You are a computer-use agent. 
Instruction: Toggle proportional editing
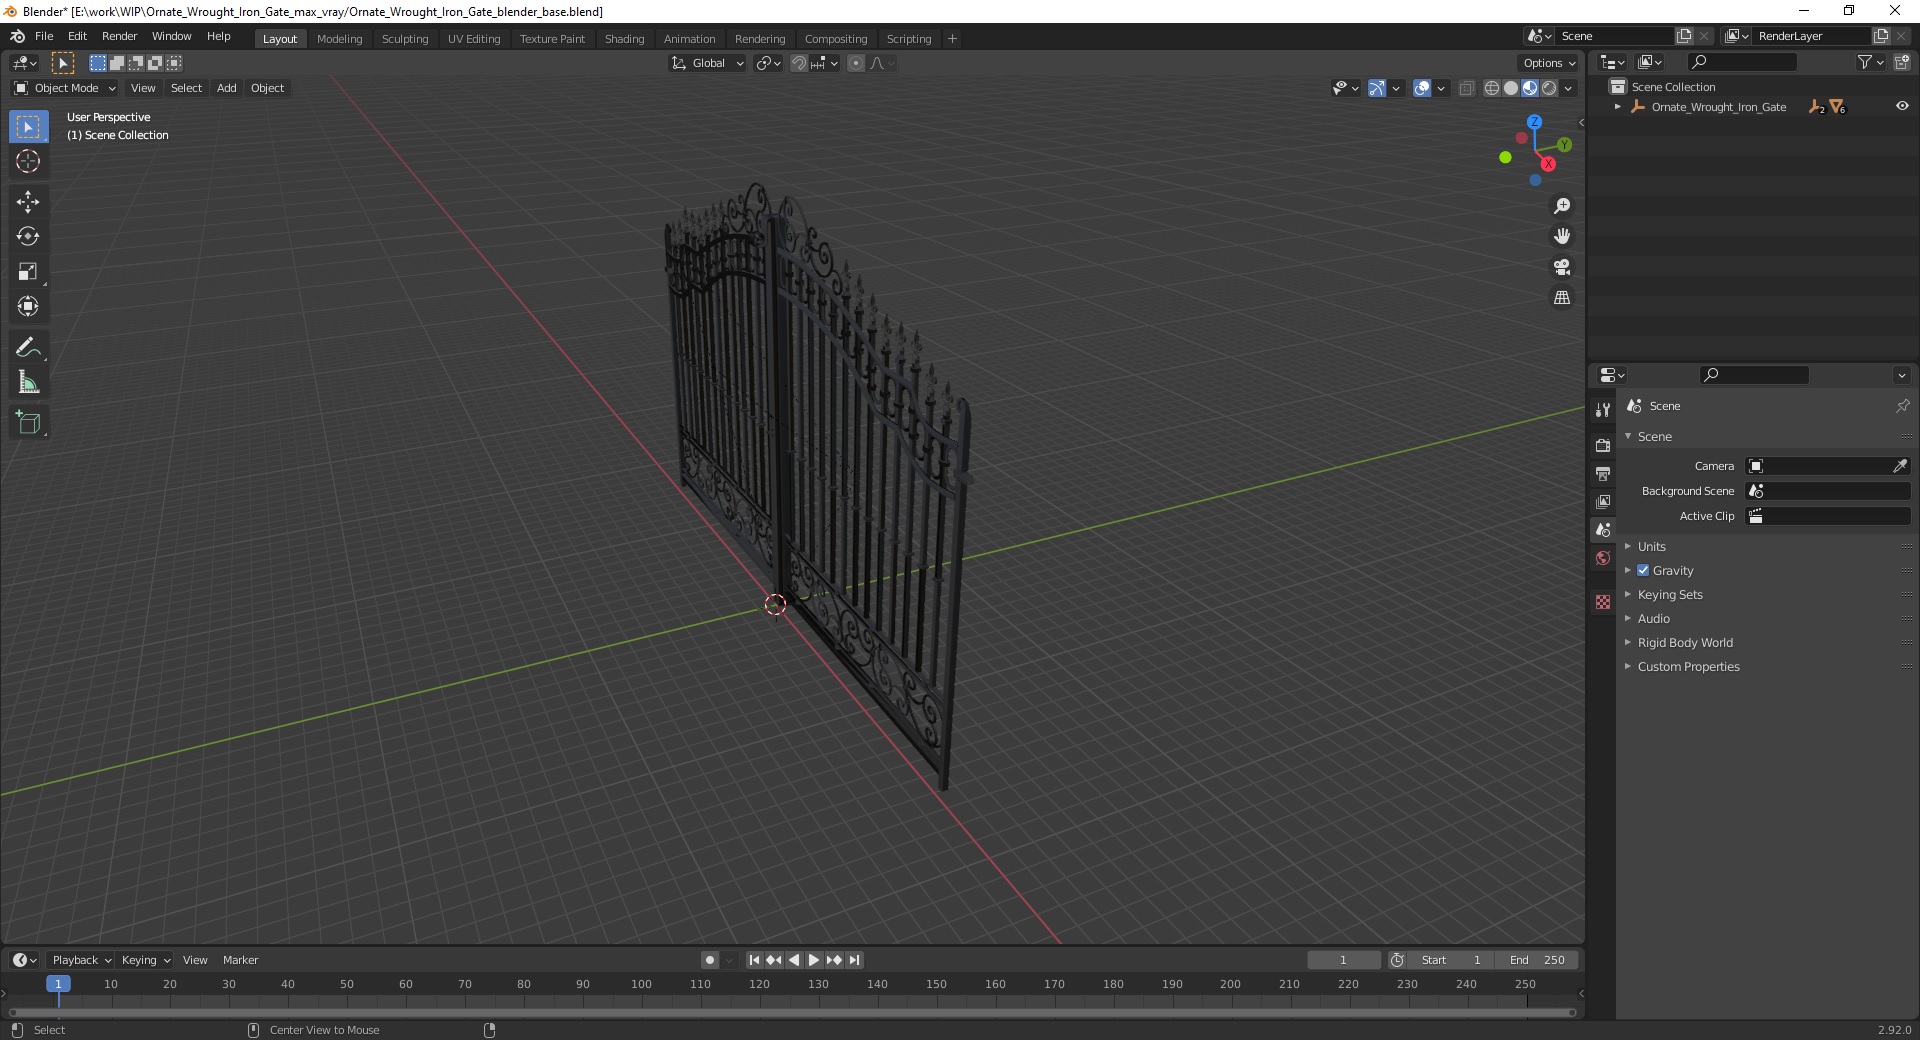855,63
